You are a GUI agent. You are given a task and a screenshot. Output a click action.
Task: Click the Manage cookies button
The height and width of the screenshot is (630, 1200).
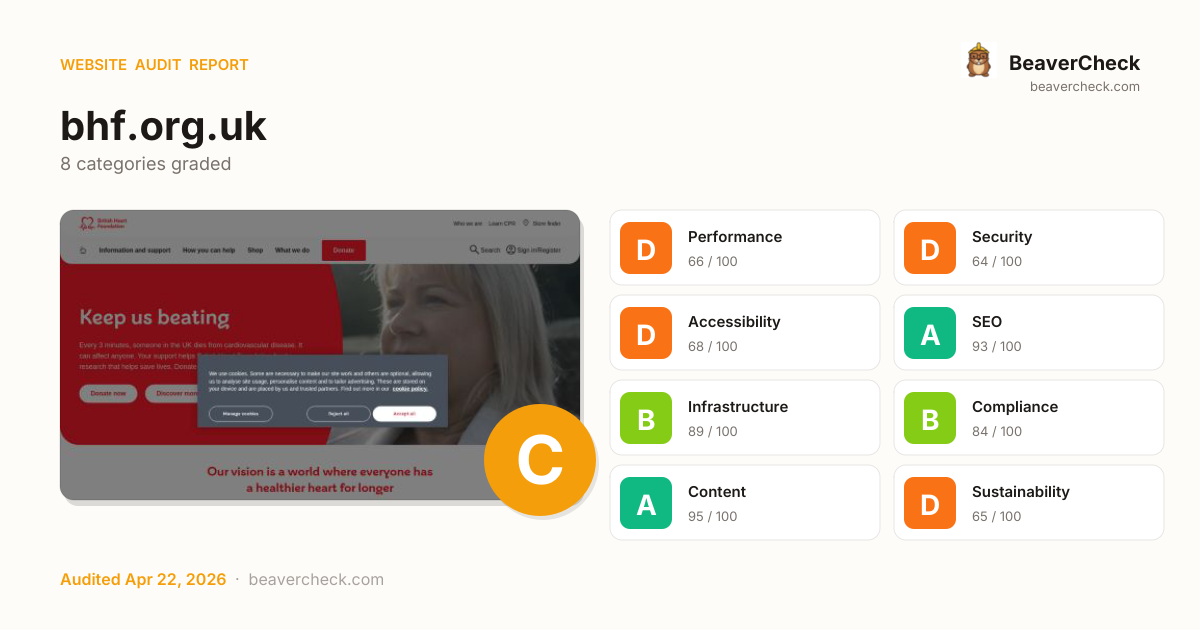(240, 413)
